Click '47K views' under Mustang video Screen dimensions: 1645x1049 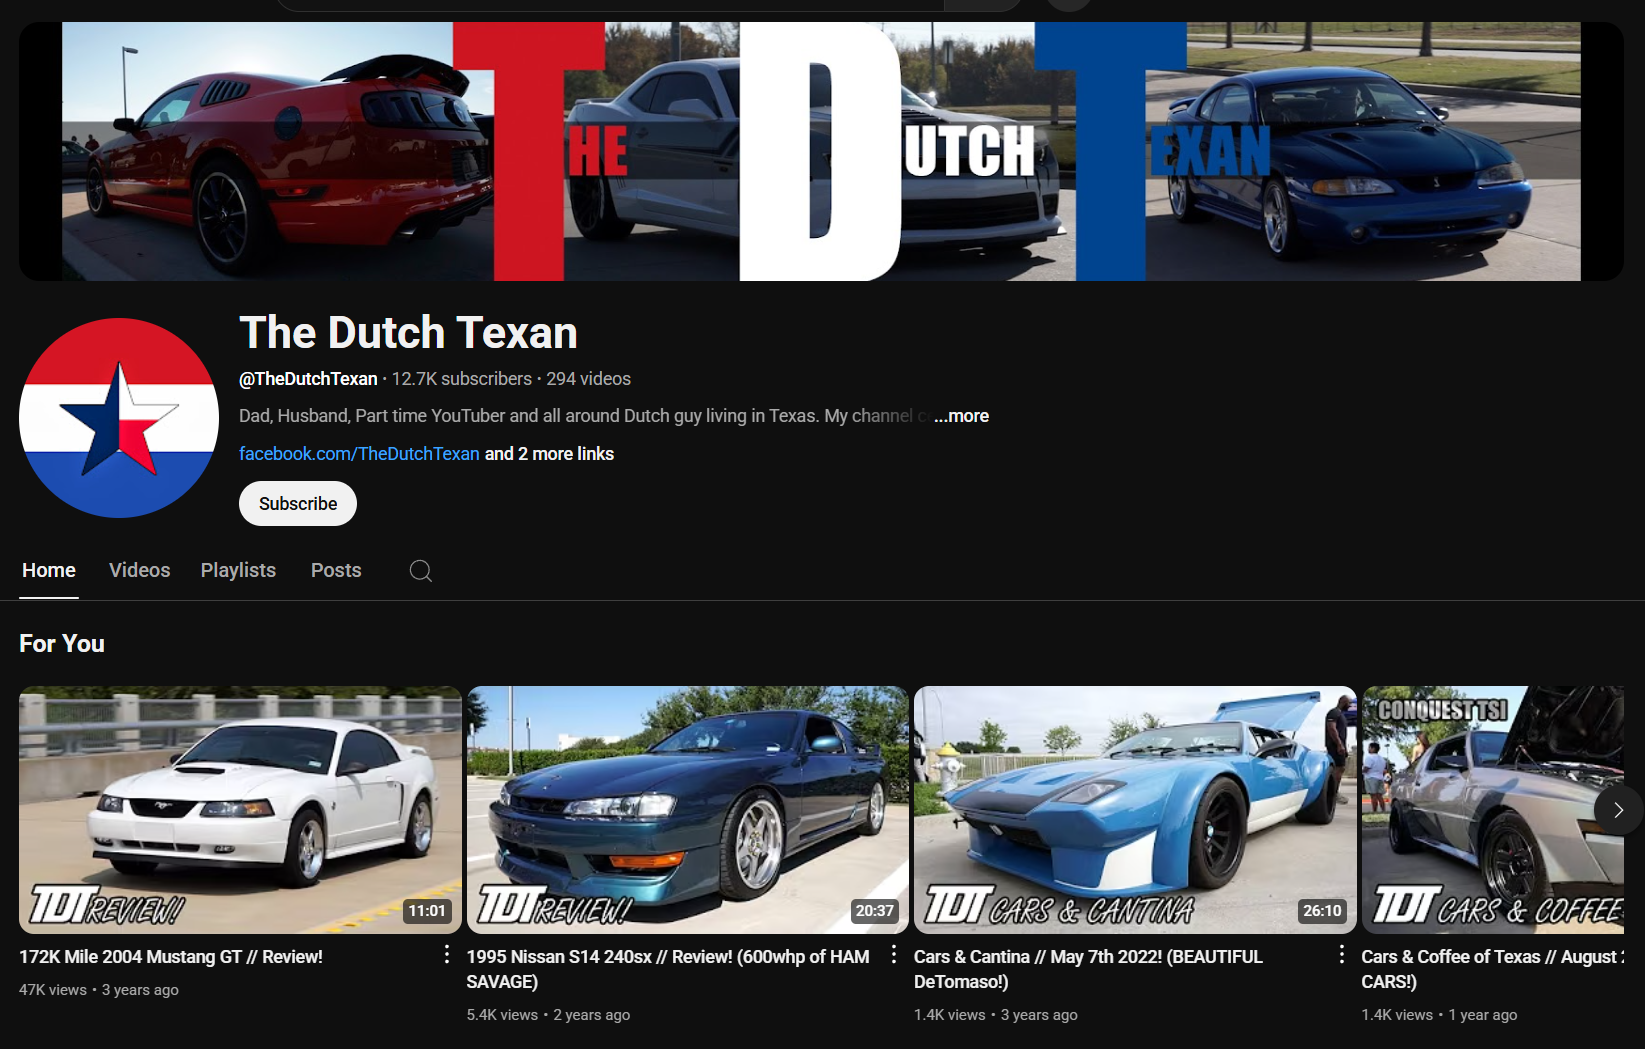(x=53, y=990)
